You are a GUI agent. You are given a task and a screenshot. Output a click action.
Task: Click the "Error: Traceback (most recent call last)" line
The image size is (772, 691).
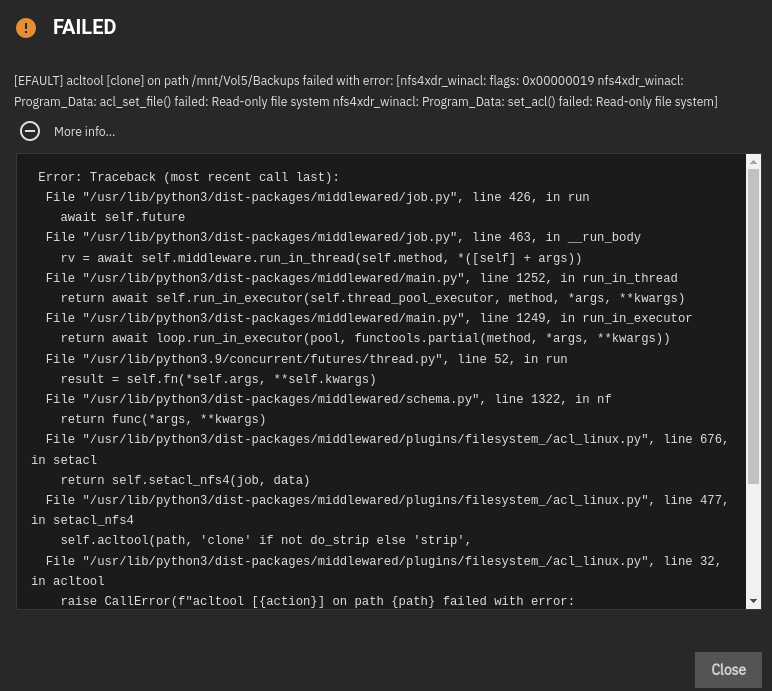pos(189,177)
